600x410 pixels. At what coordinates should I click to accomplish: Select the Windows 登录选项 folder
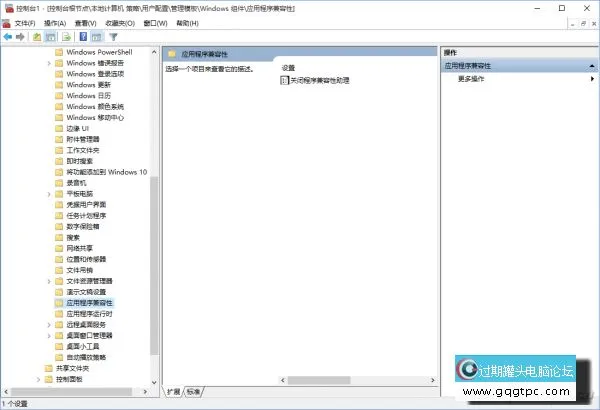coord(95,74)
